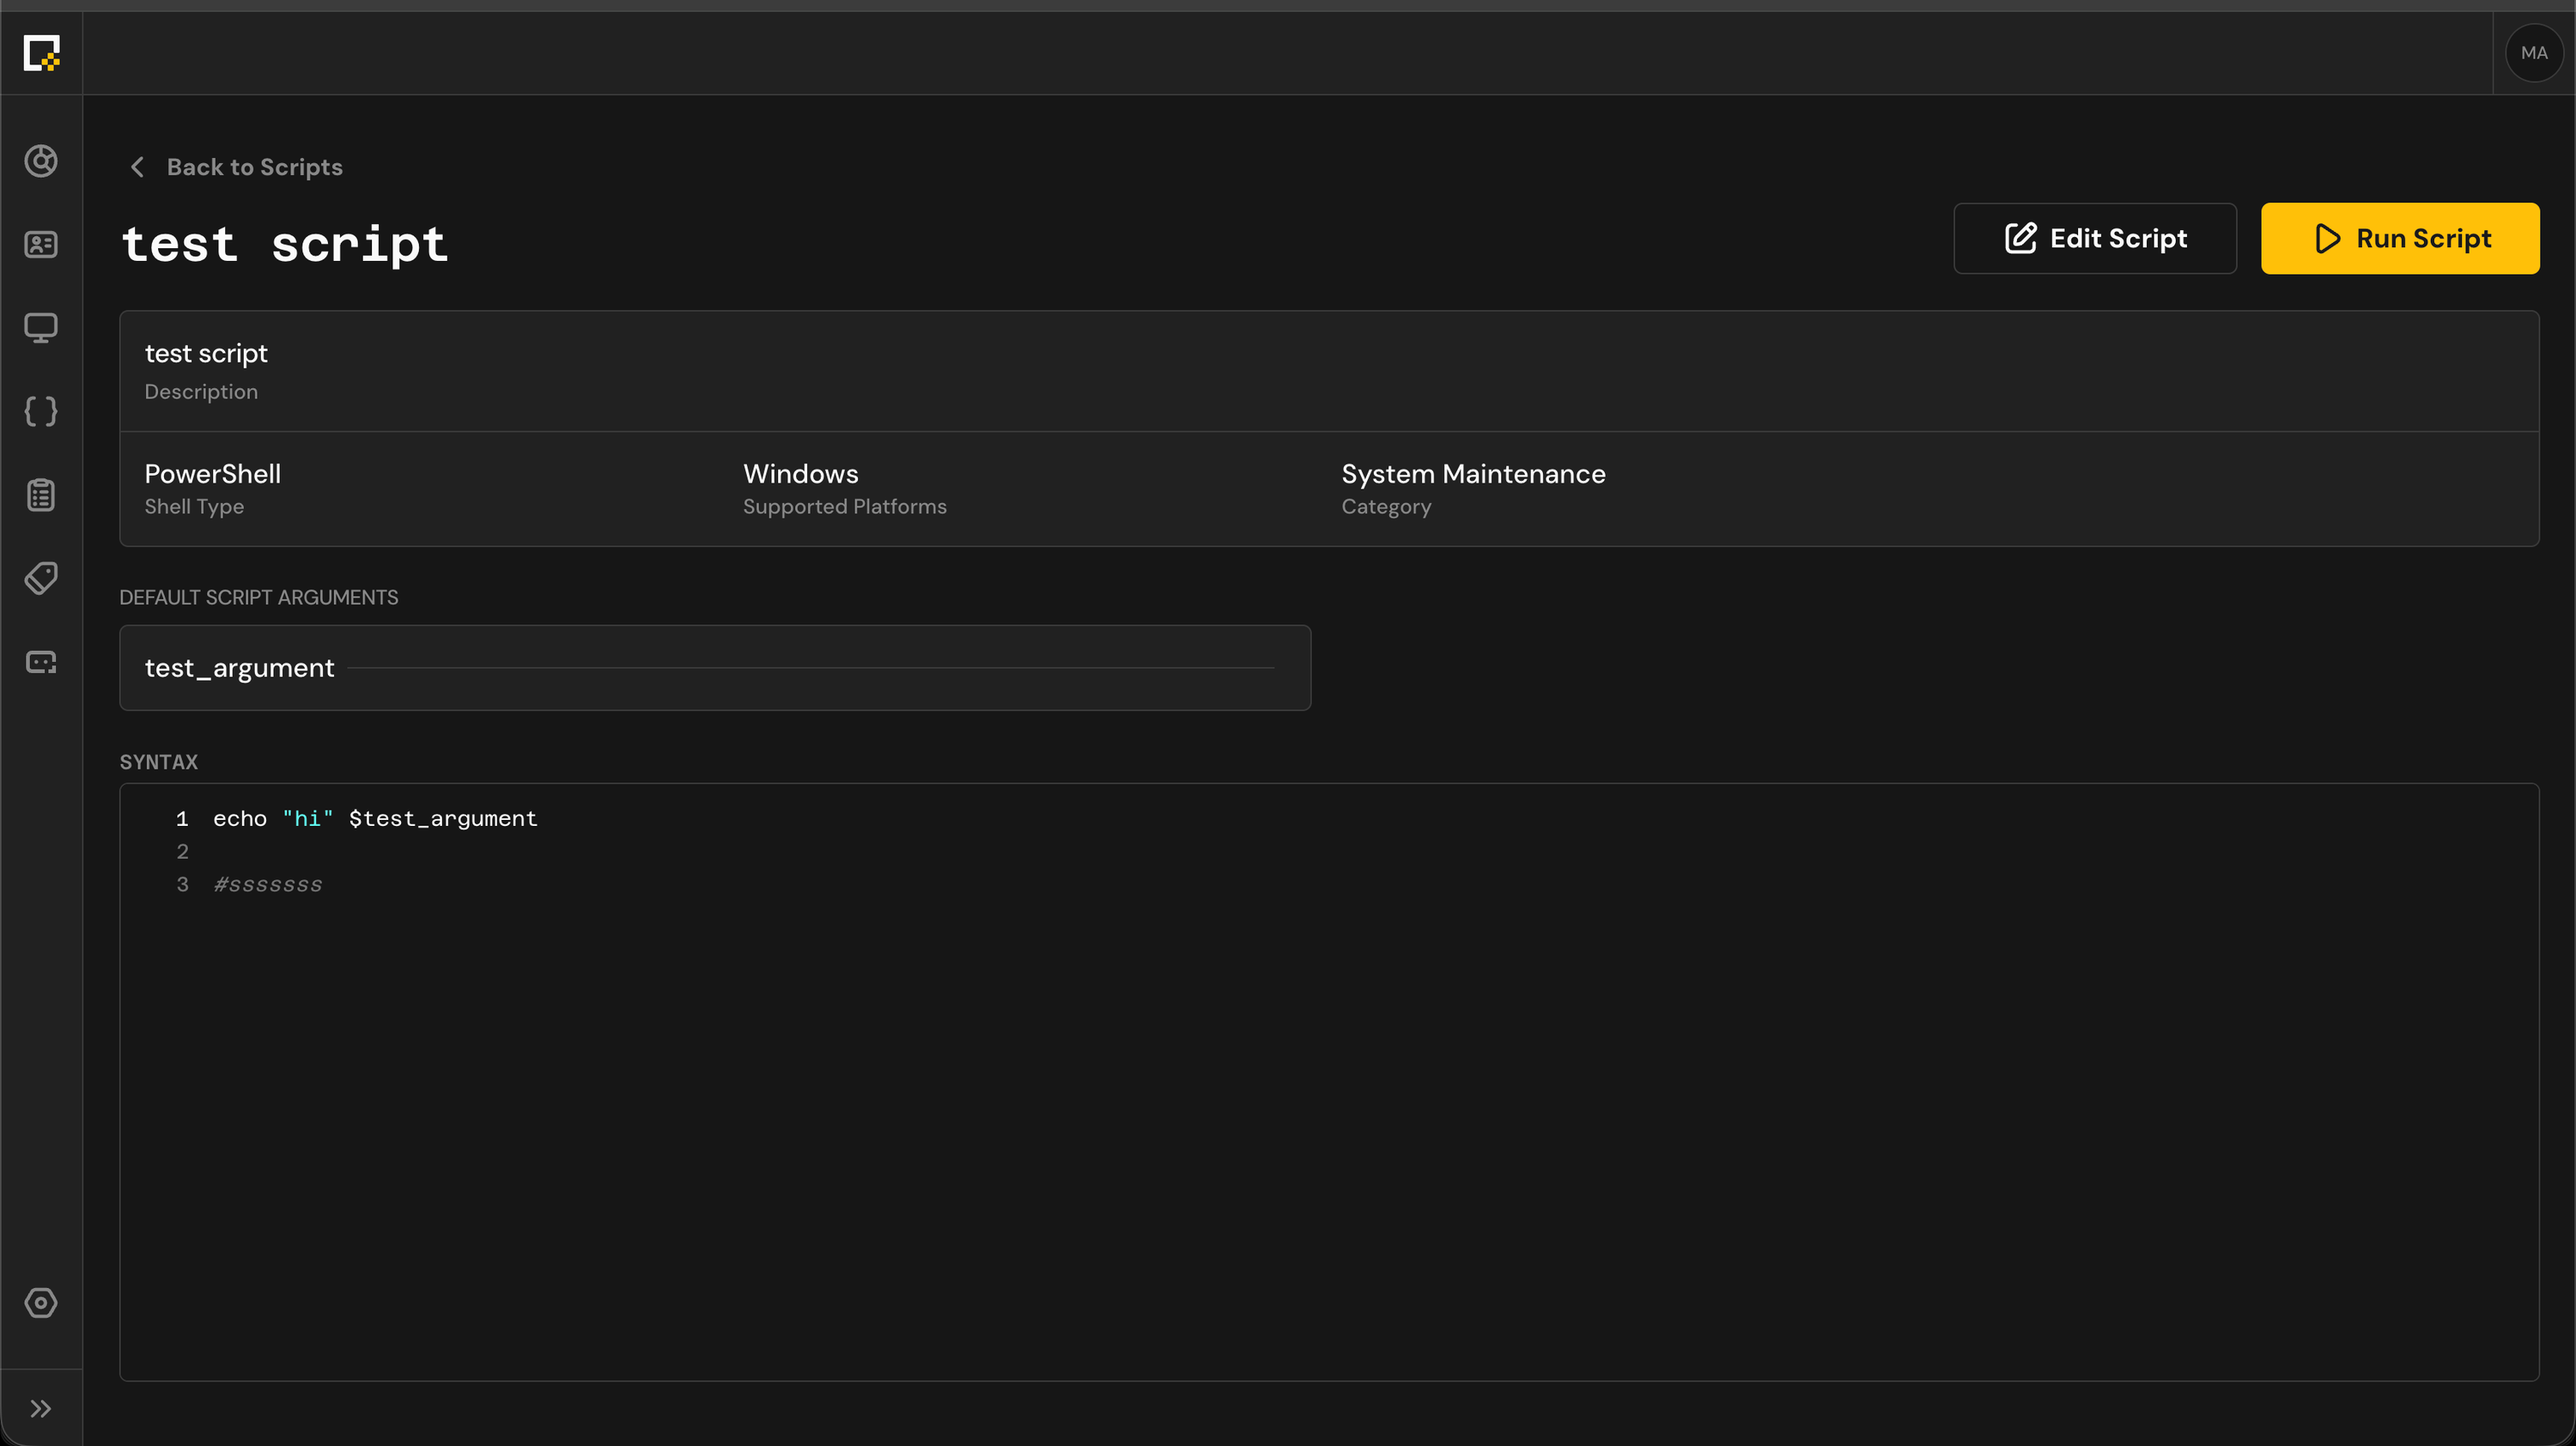Open the devices monitor icon in sidebar
The height and width of the screenshot is (1446, 2576).
point(41,328)
